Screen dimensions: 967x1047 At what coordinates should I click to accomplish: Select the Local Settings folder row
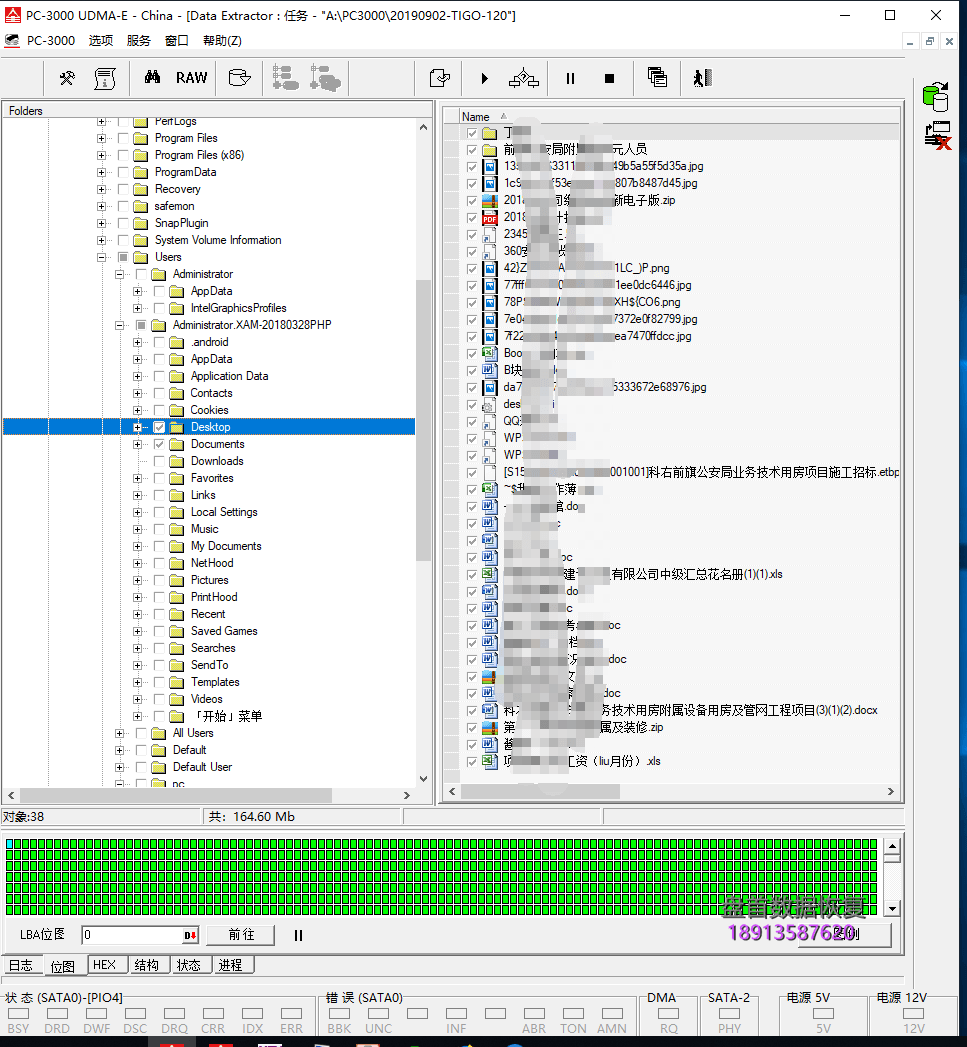tap(224, 512)
